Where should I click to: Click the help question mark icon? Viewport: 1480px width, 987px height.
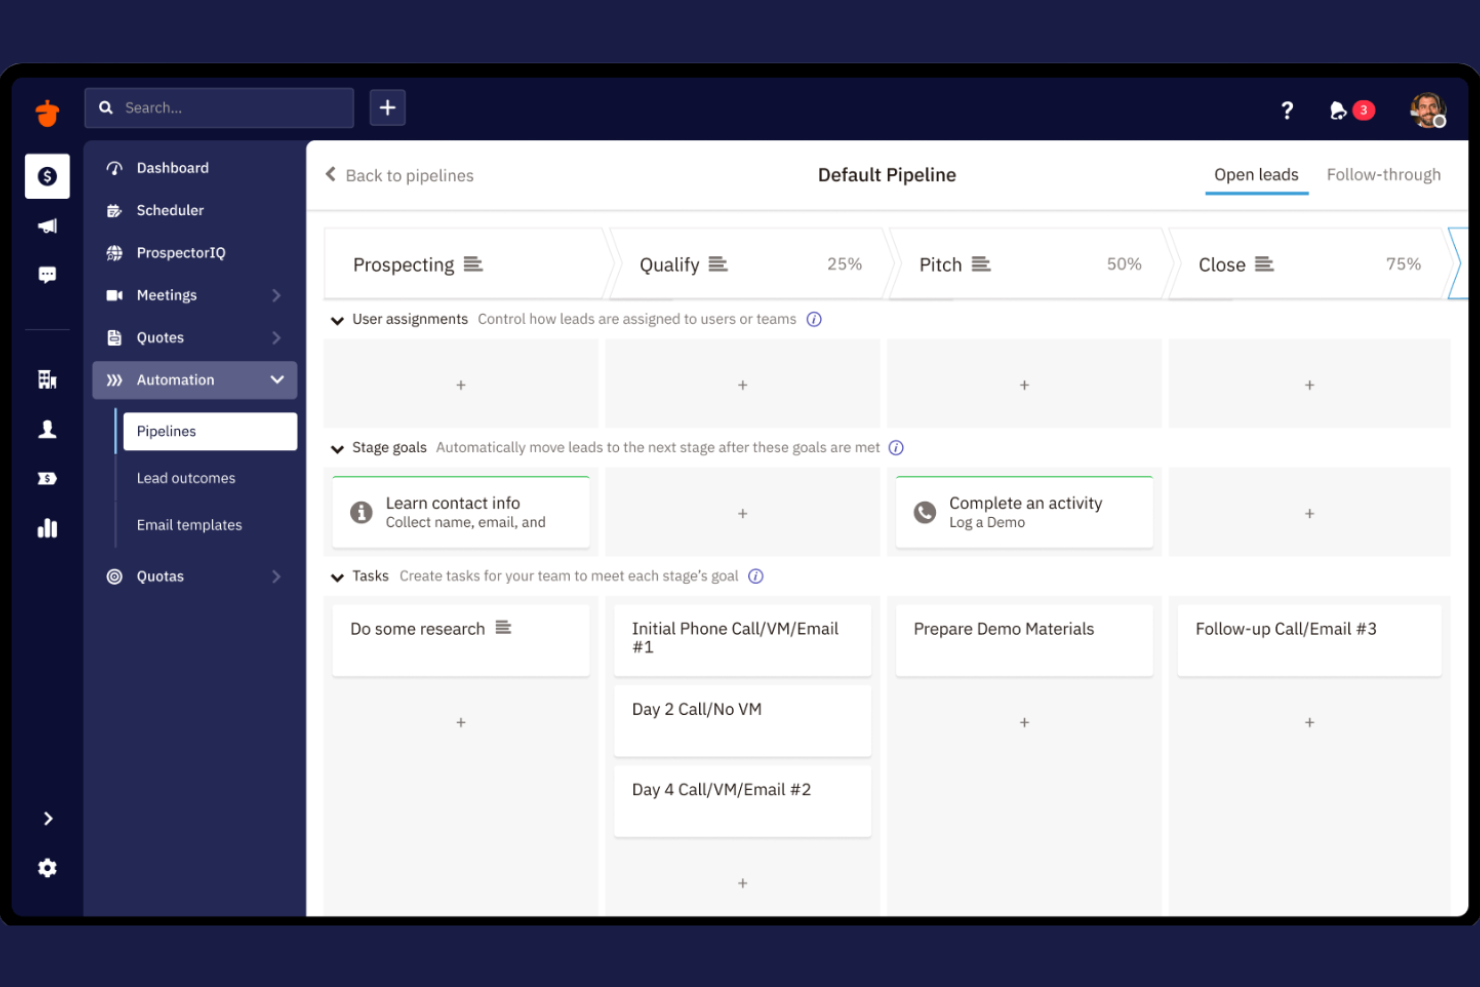tap(1287, 111)
